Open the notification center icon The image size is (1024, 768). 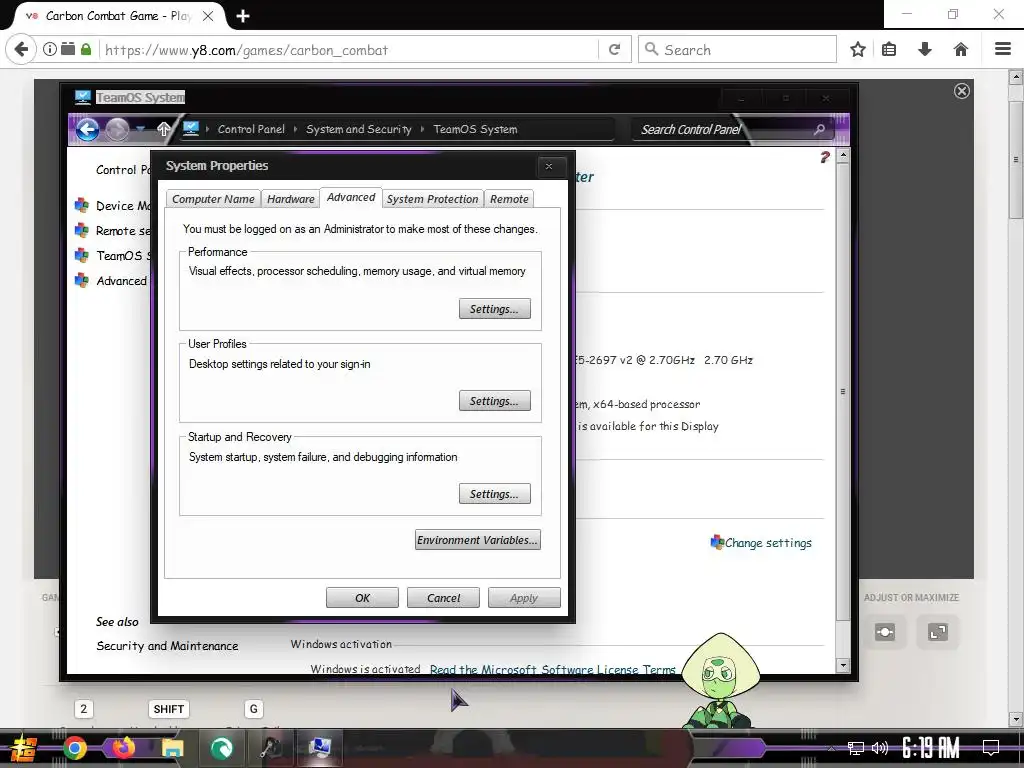click(991, 748)
